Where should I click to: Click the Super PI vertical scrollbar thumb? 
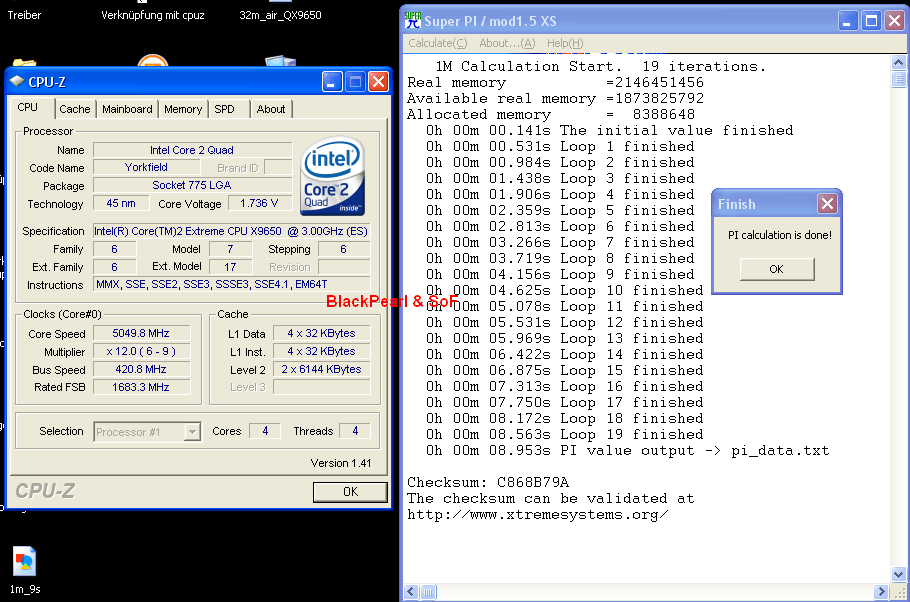[x=898, y=78]
